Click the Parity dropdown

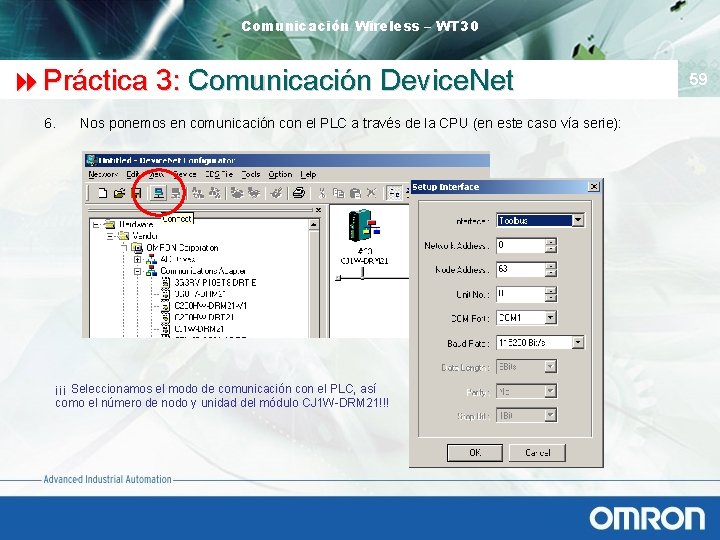527,391
